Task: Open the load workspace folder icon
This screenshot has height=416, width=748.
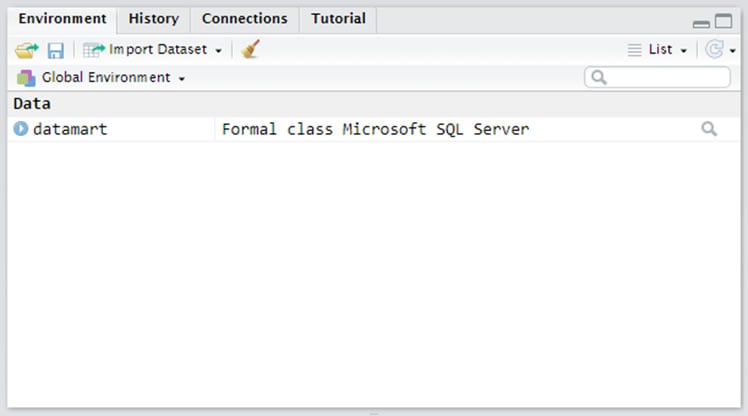Action: point(25,49)
